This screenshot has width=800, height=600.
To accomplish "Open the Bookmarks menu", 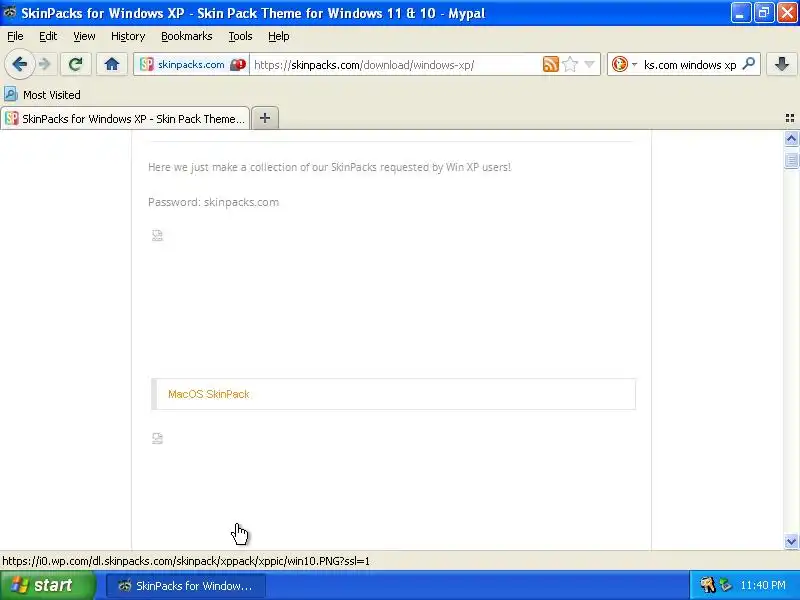I will 187,36.
